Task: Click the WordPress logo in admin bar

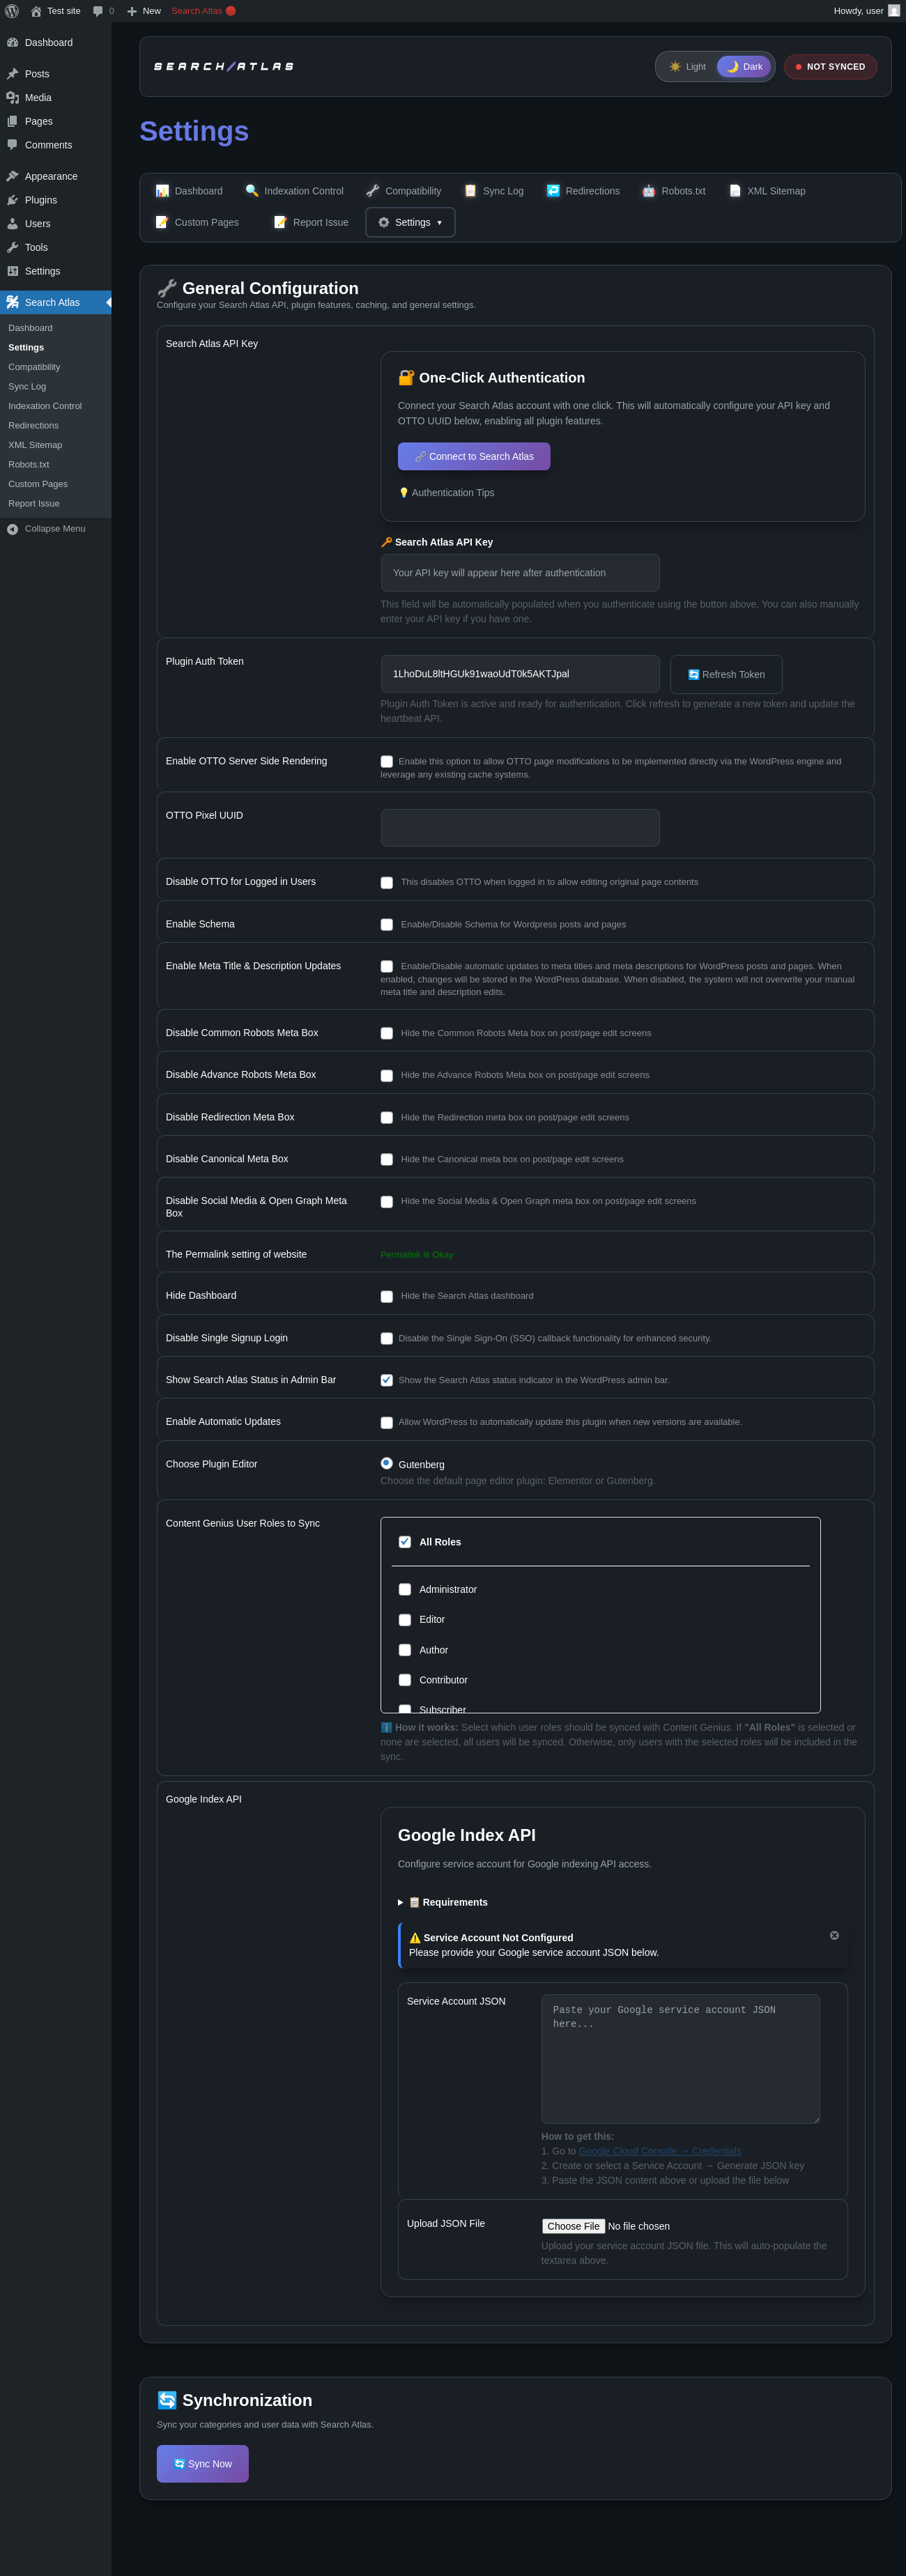Action: [x=12, y=11]
